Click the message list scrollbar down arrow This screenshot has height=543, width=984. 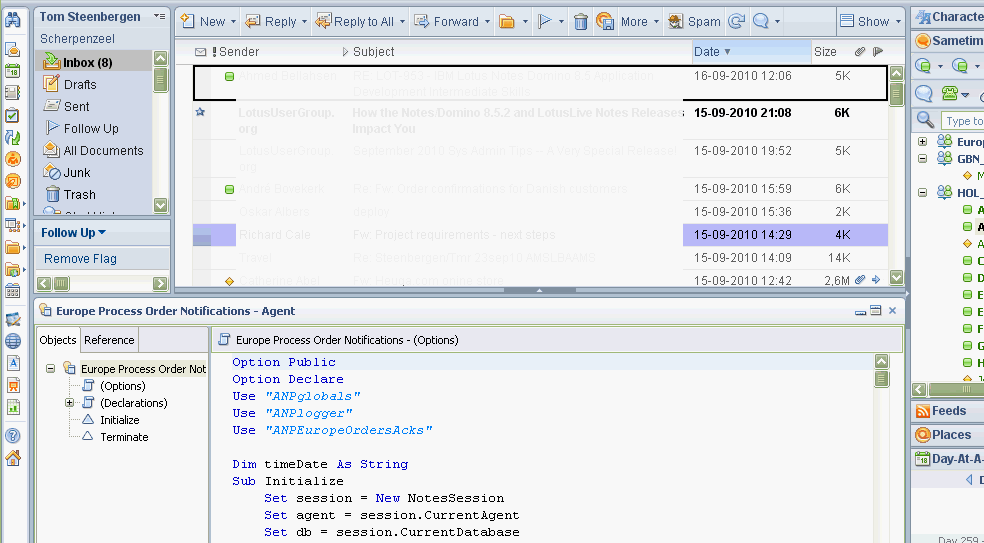click(x=896, y=277)
